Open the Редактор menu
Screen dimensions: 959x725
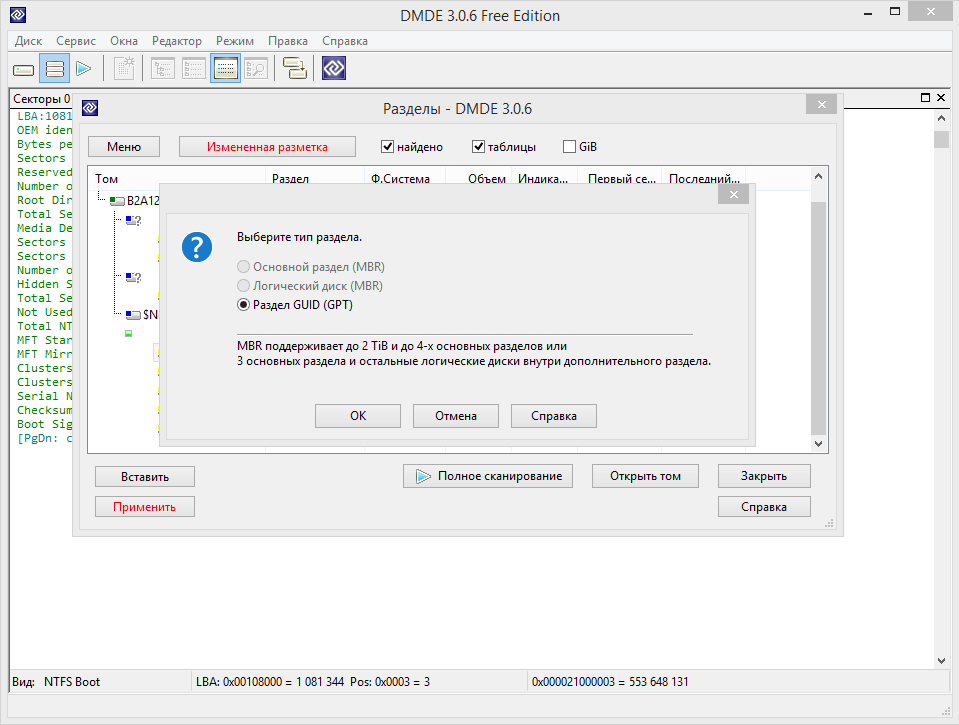click(177, 41)
